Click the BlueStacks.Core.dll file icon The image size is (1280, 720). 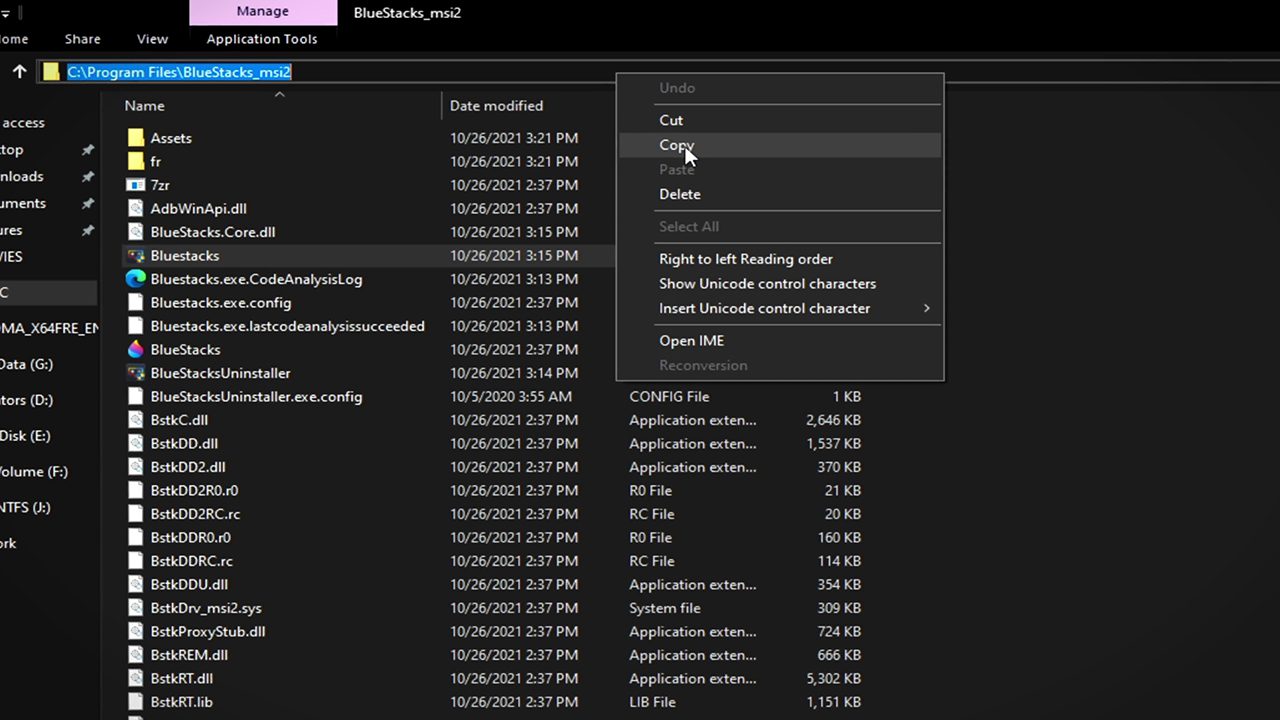click(136, 232)
